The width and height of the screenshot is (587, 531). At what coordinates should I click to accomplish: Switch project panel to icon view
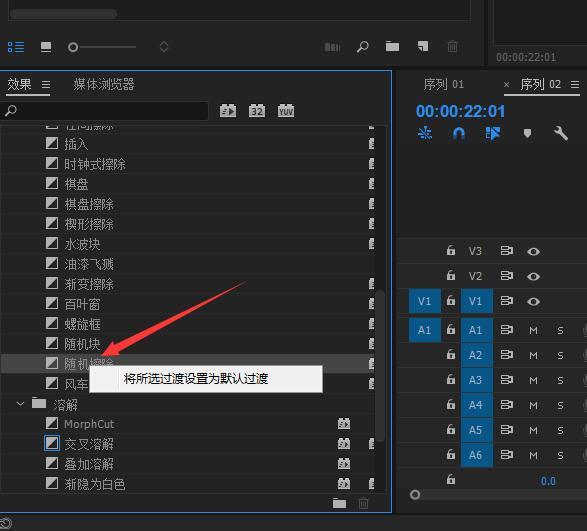click(46, 47)
